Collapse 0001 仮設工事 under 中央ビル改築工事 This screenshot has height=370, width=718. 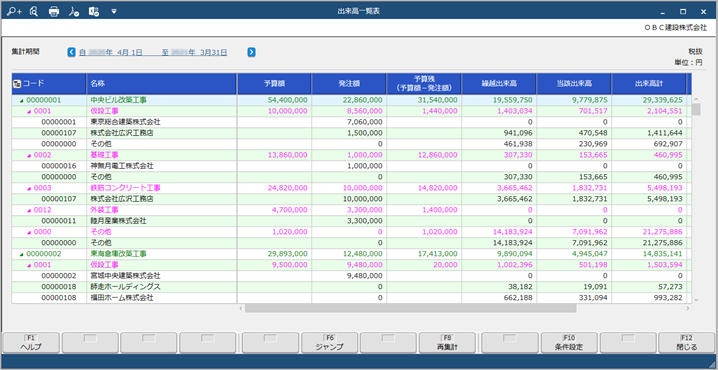[x=30, y=111]
